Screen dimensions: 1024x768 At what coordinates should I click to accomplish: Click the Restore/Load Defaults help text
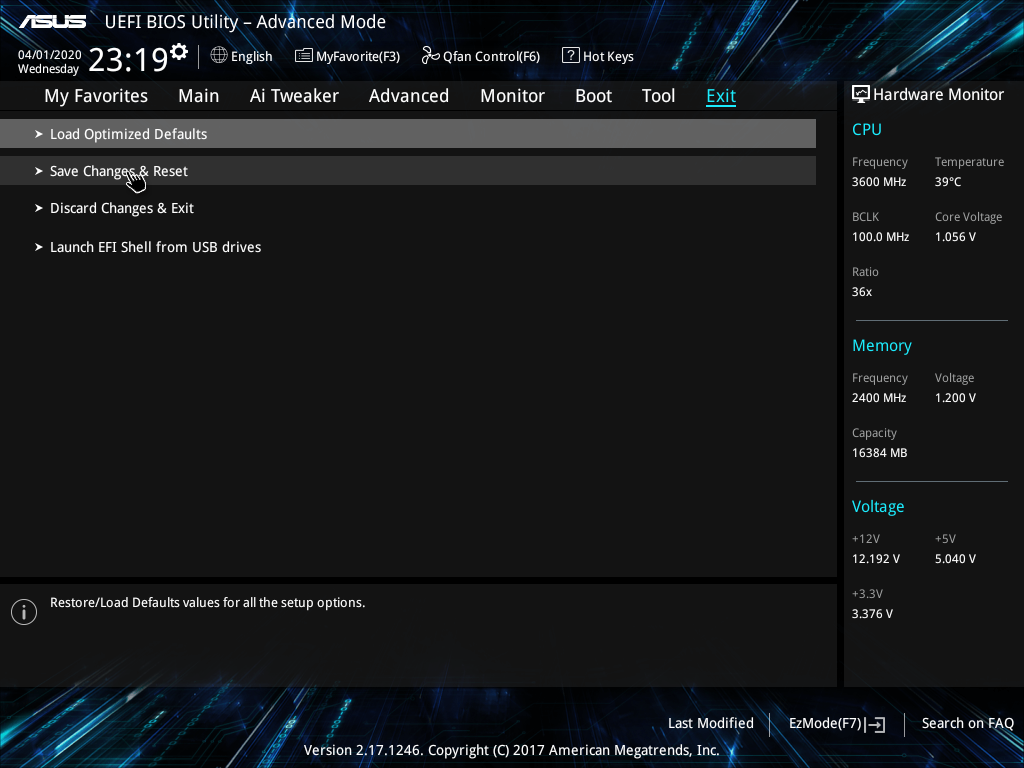point(208,603)
